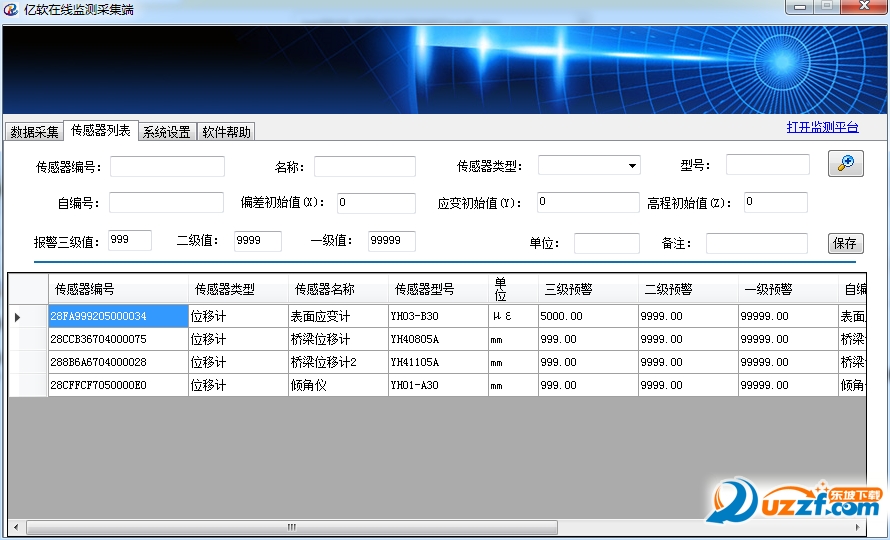Click the 自编号 input field

166,203
